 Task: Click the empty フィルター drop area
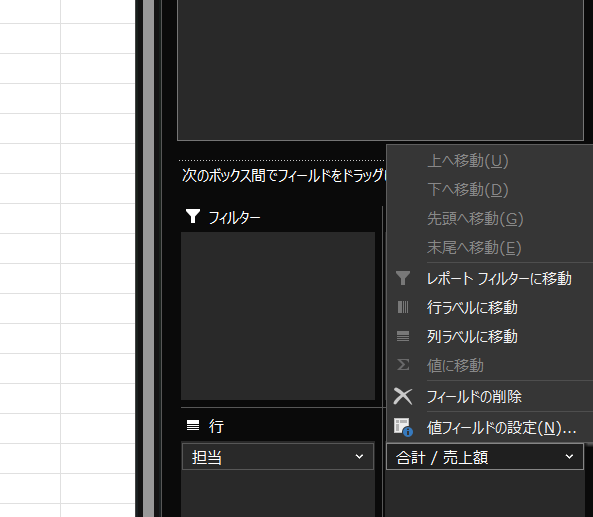[x=278, y=316]
